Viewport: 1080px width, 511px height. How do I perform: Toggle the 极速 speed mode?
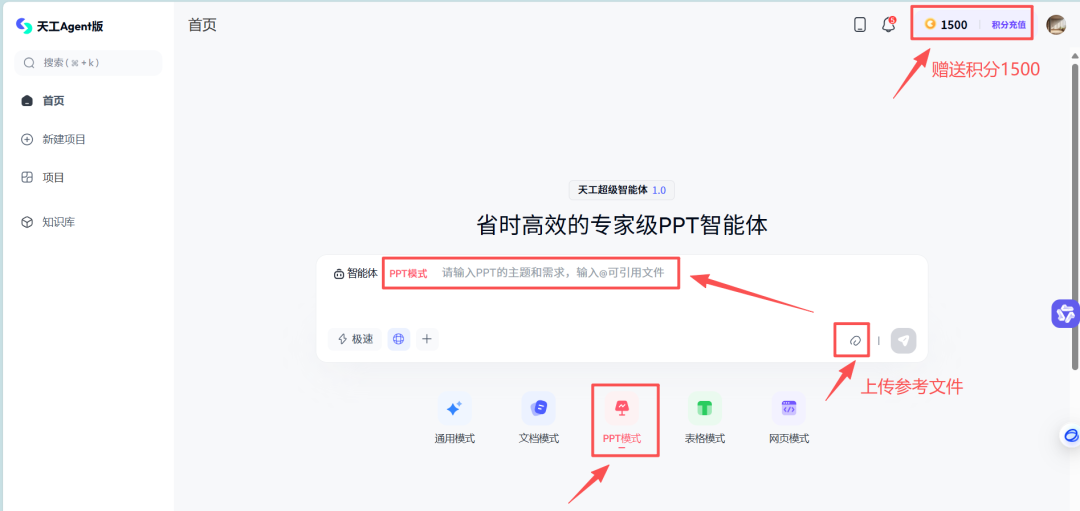point(355,339)
